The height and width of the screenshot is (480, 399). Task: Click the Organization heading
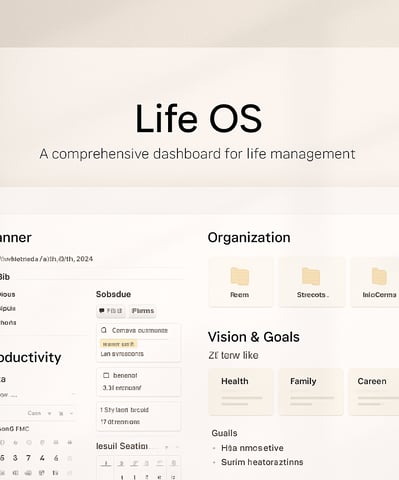tap(249, 238)
